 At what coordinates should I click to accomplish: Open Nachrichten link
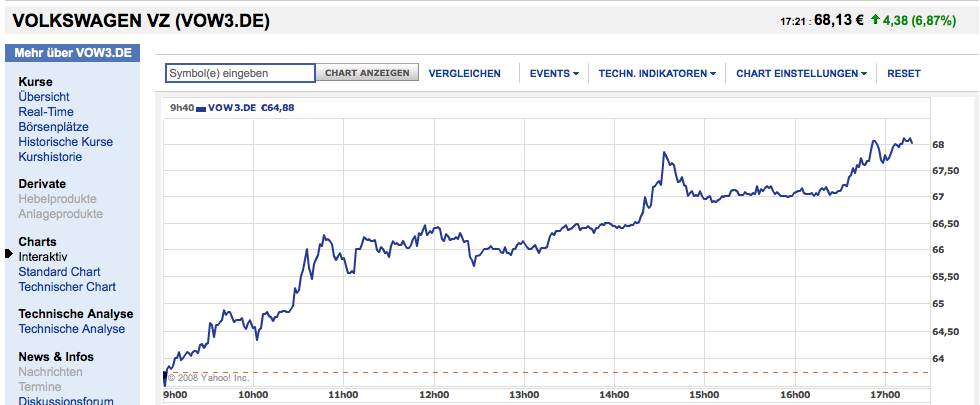click(50, 372)
